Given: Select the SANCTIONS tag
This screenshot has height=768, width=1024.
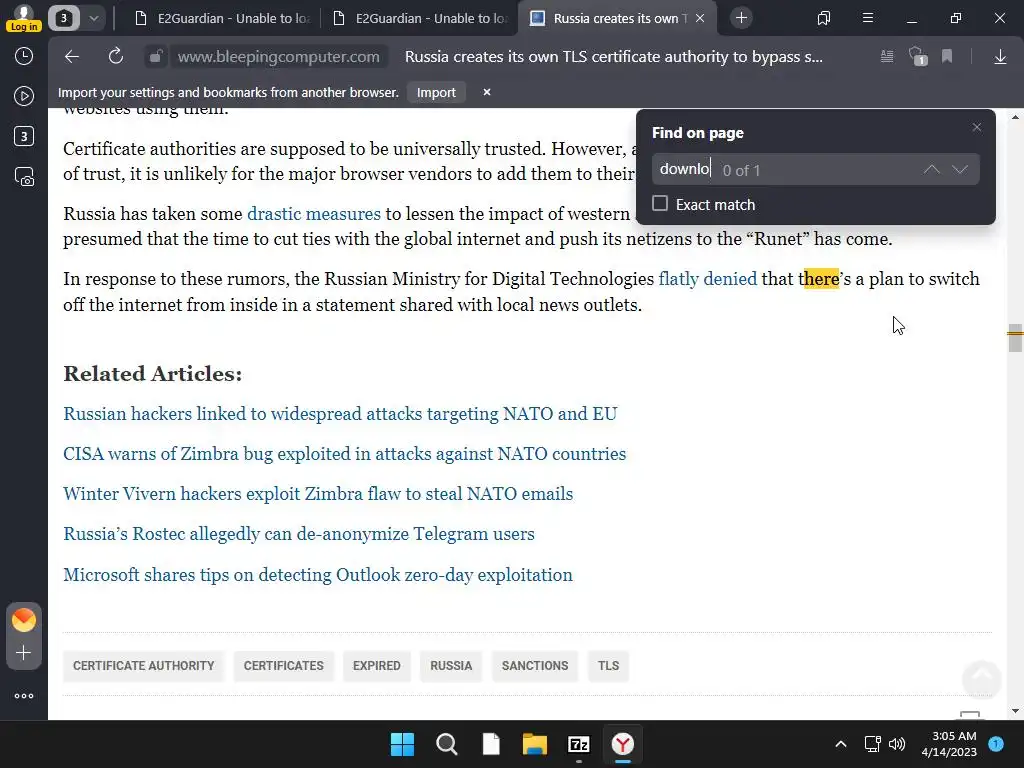Looking at the screenshot, I should tap(535, 666).
